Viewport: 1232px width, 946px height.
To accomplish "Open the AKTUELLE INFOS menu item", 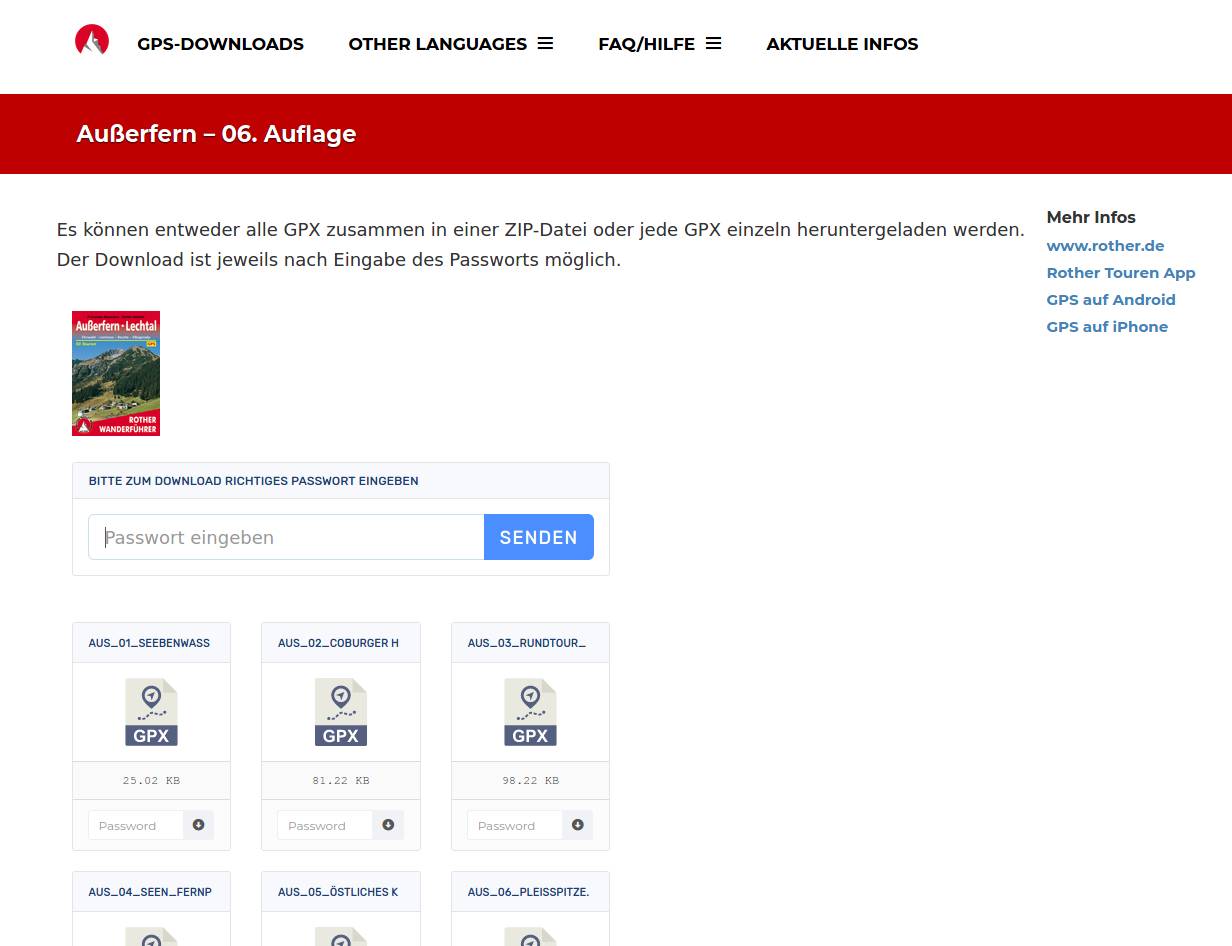I will pos(842,44).
